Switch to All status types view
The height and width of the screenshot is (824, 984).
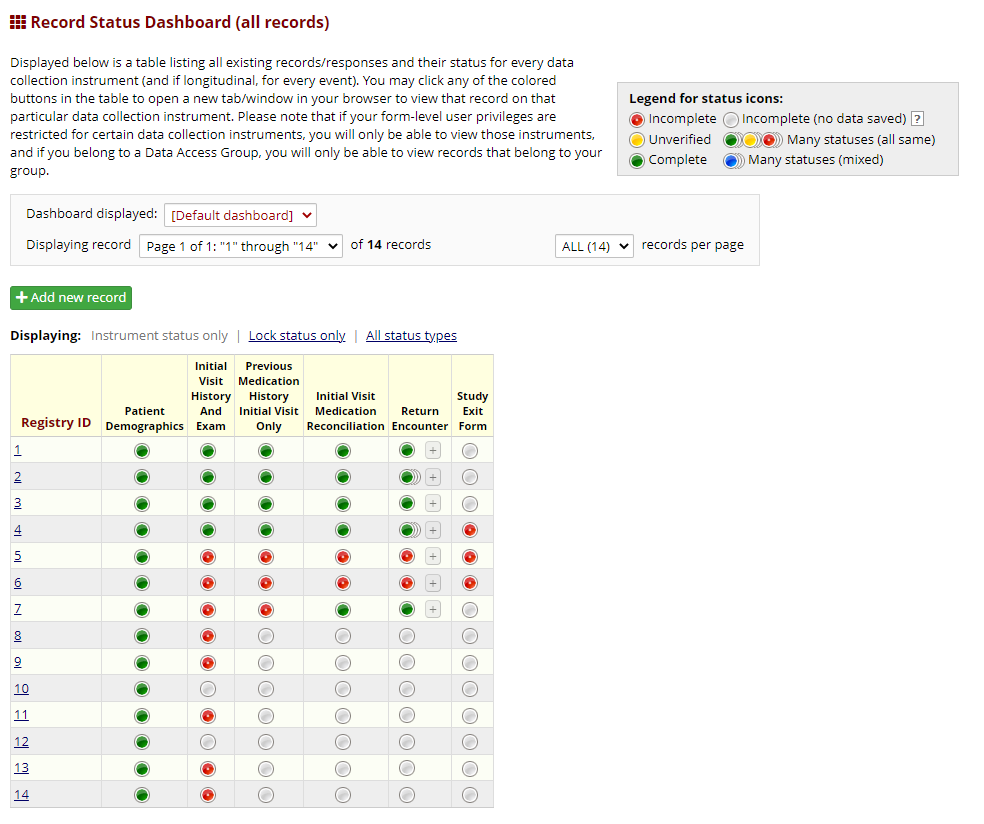[411, 336]
